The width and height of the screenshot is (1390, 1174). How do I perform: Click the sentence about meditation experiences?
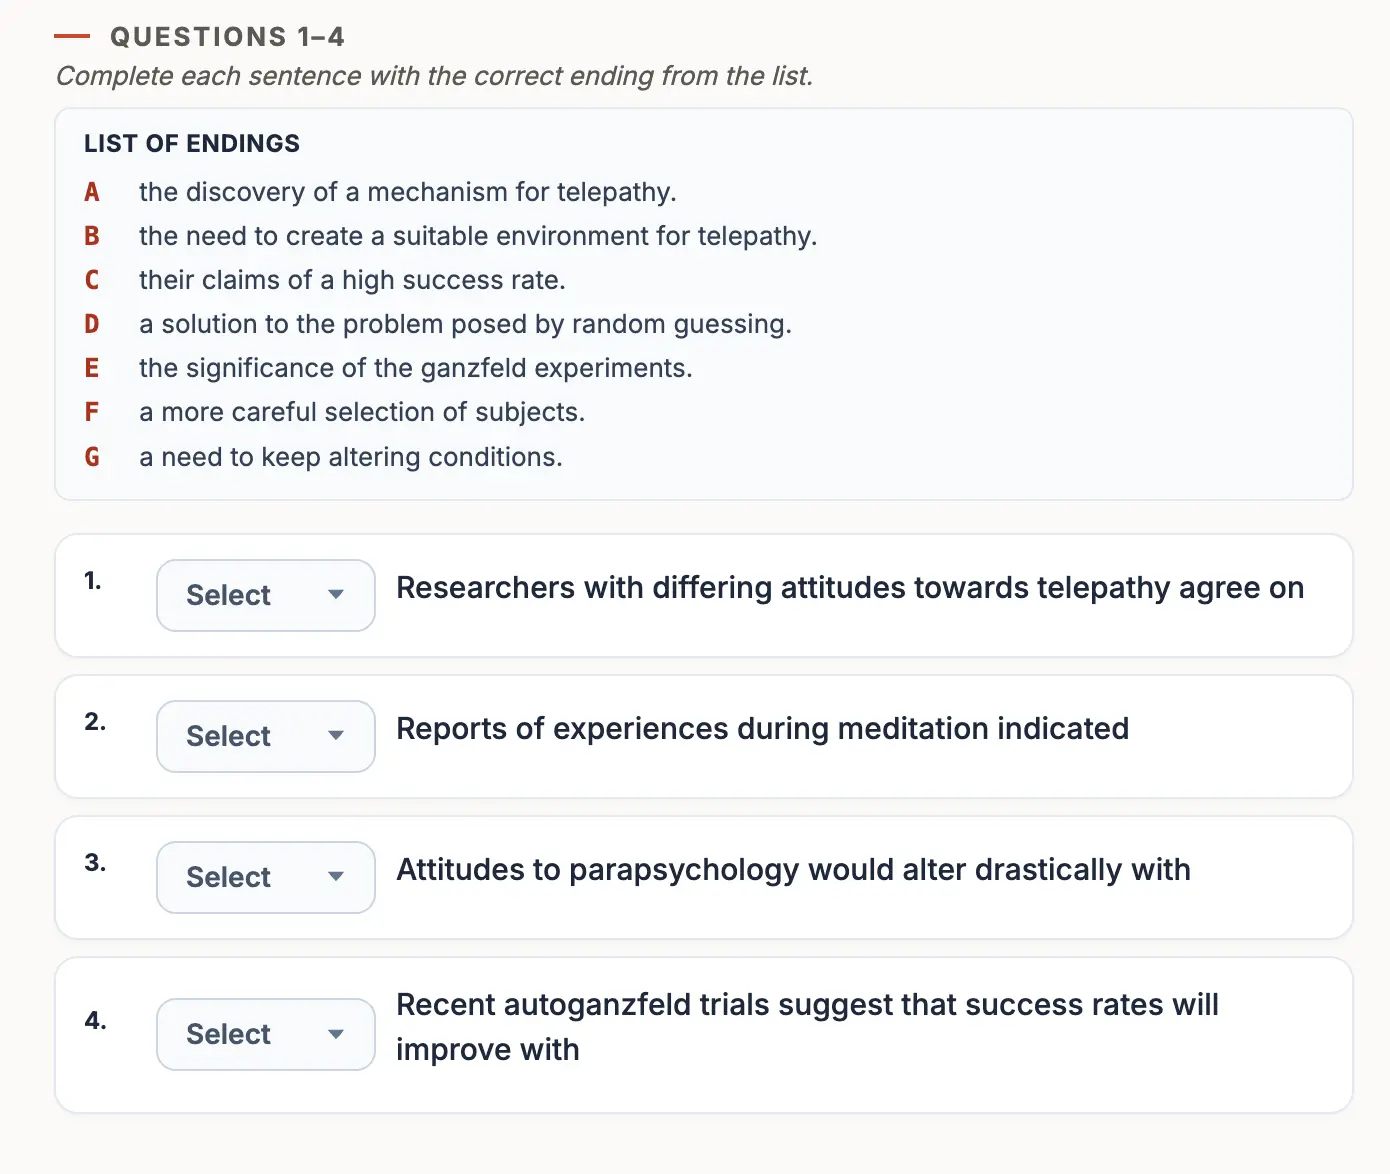tap(763, 729)
